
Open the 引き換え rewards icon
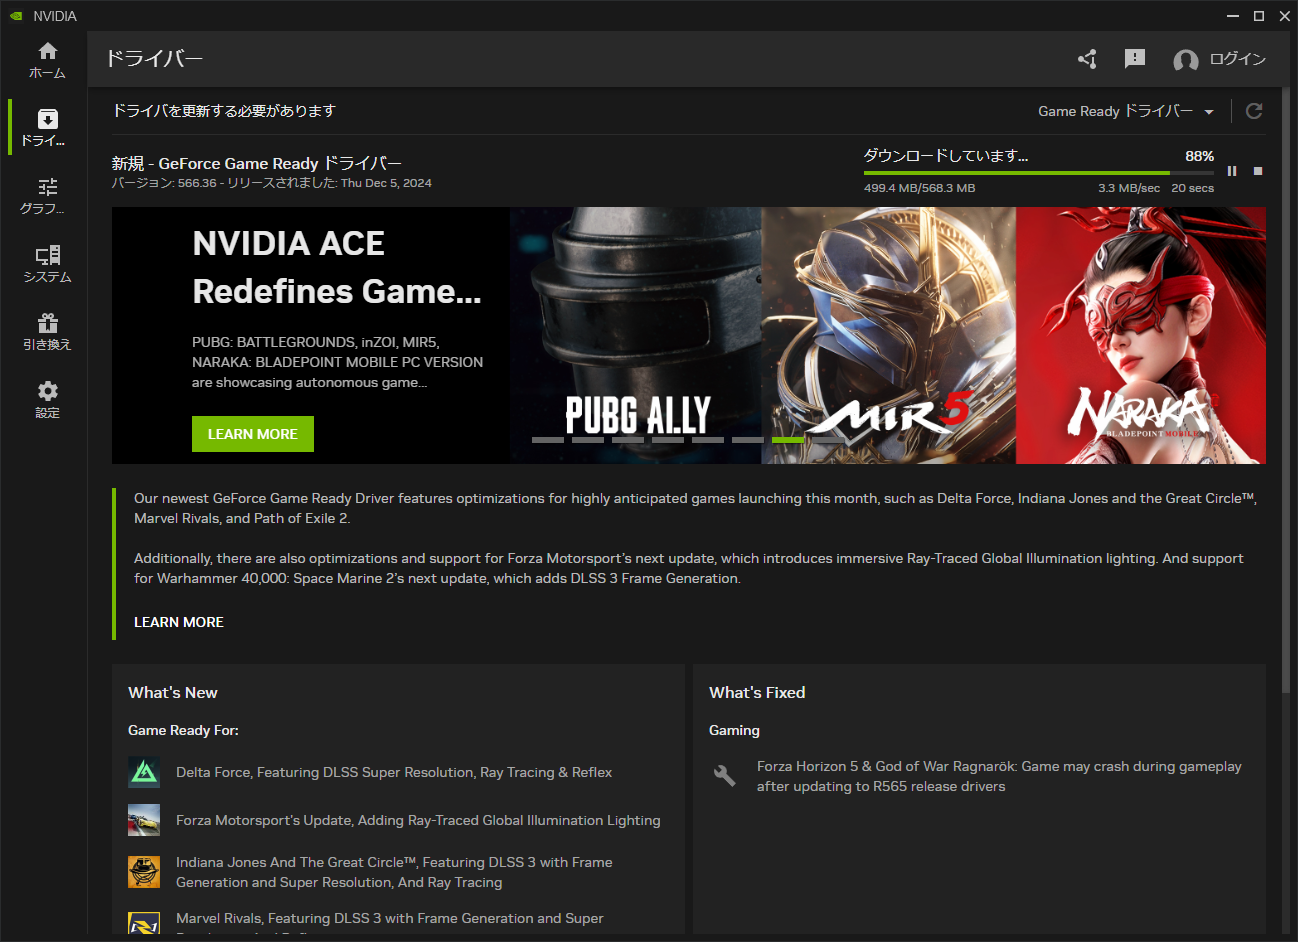(x=47, y=325)
